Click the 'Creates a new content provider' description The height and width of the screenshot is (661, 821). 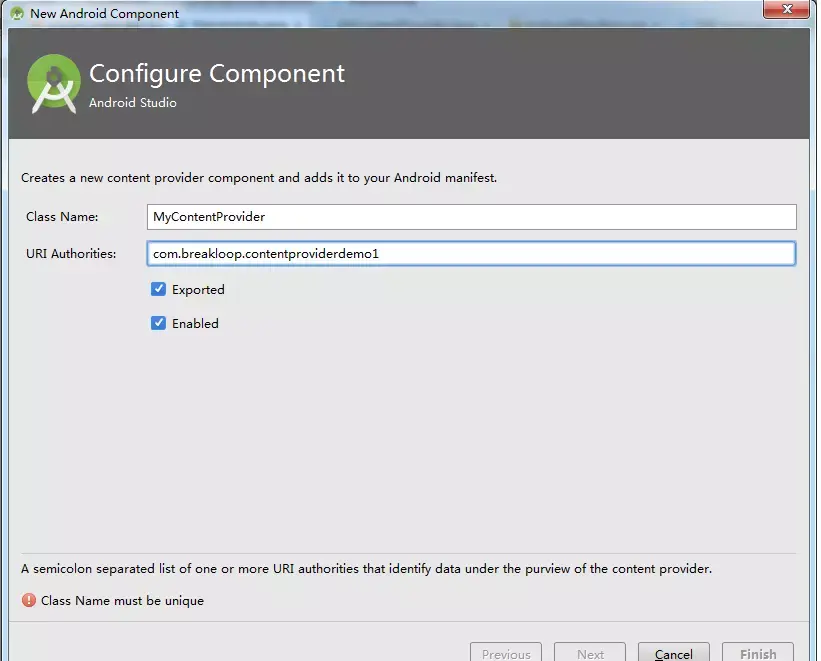click(259, 178)
